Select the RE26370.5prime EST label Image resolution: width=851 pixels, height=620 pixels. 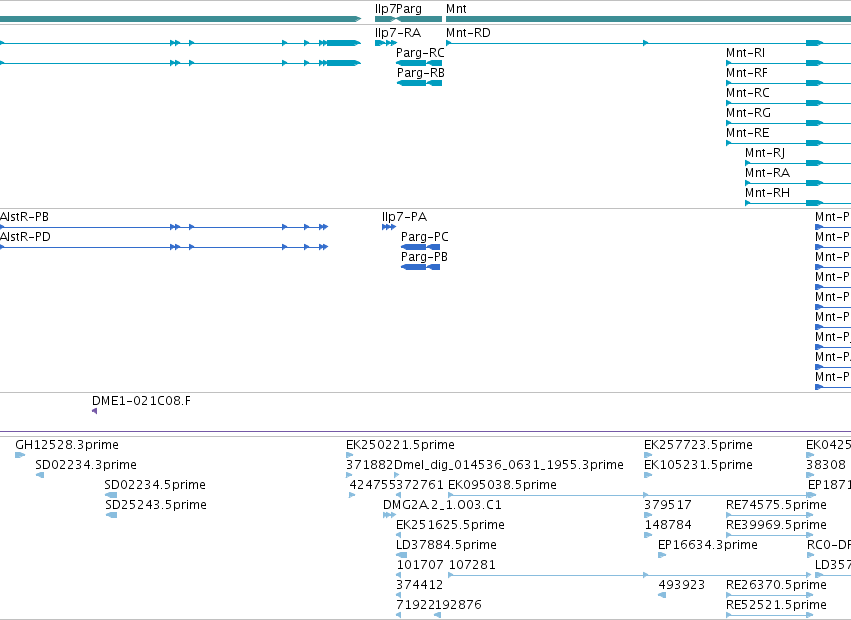pyautogui.click(x=776, y=586)
